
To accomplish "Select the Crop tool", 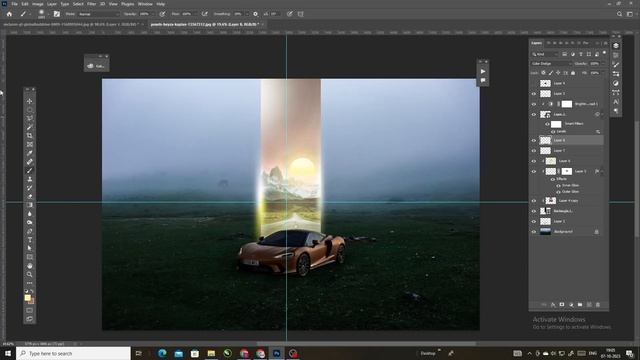I will (29, 136).
